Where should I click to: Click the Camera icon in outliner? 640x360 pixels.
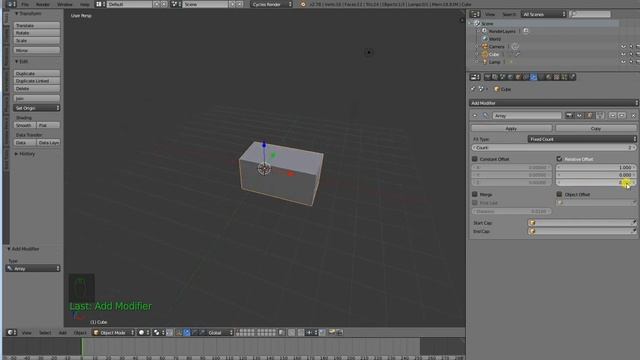[485, 47]
